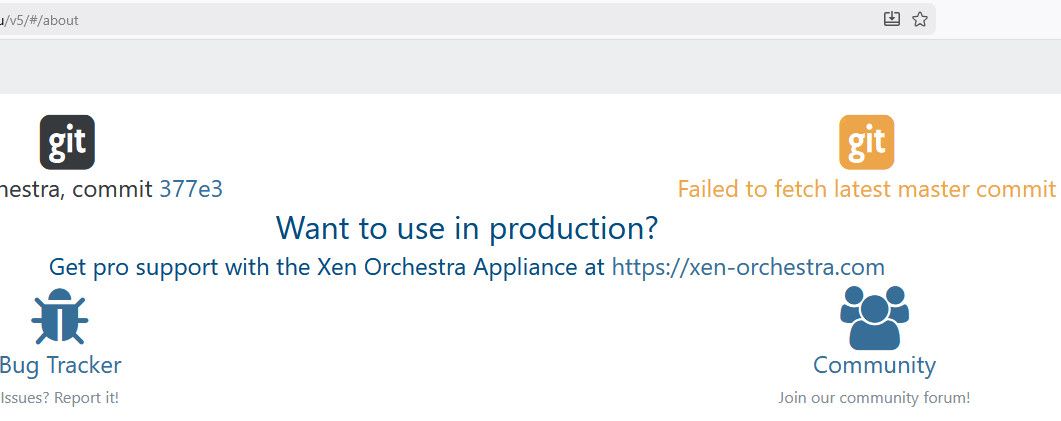The width and height of the screenshot is (1061, 421).
Task: Click 'Want to use in production?' heading
Action: pos(467,227)
